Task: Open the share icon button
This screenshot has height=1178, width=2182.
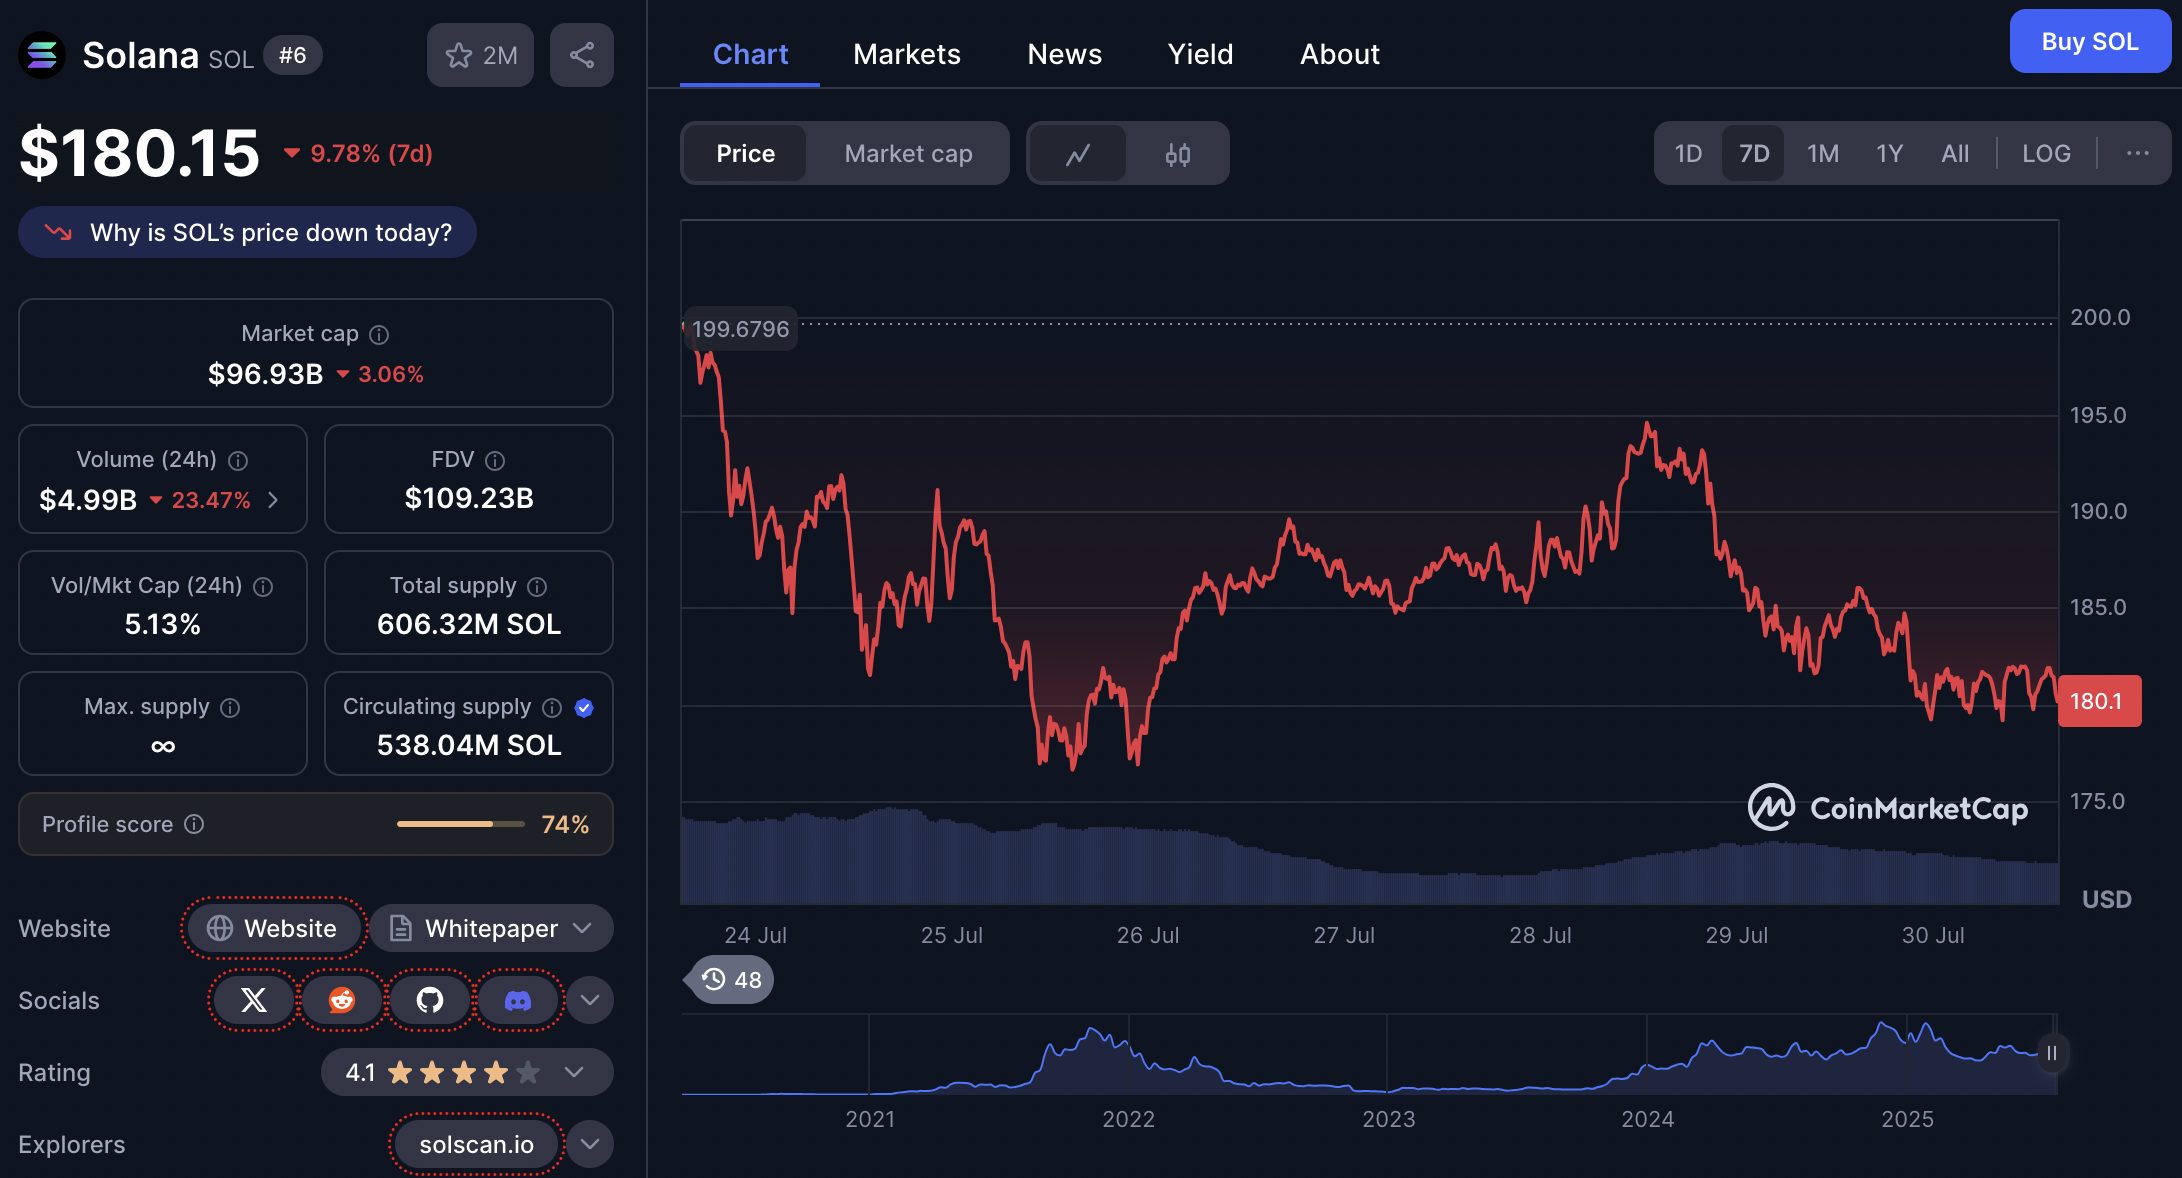Action: click(582, 55)
